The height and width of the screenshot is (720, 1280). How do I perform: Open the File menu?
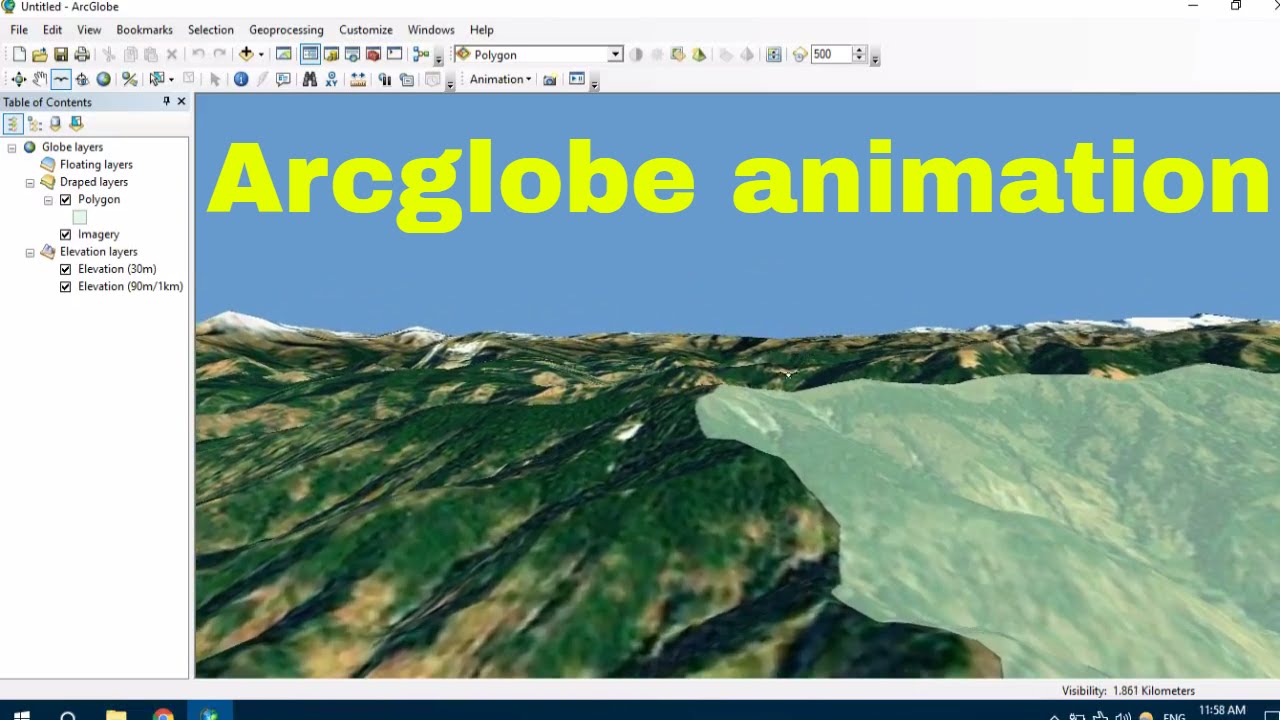(x=19, y=30)
